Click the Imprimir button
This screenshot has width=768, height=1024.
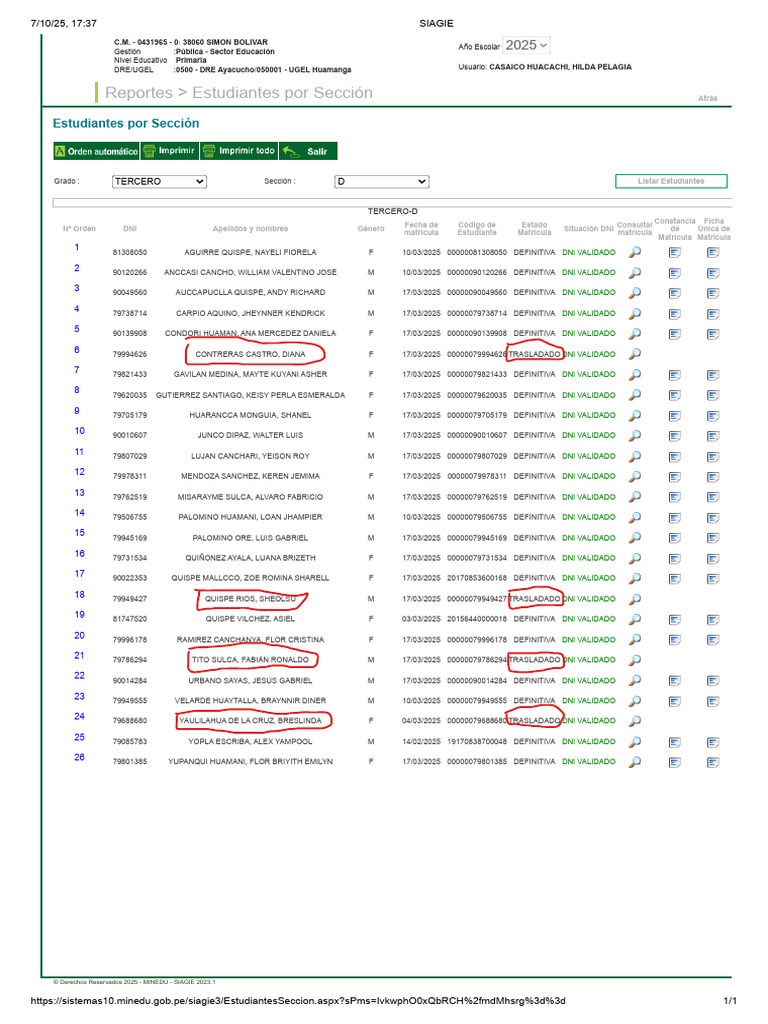169,151
